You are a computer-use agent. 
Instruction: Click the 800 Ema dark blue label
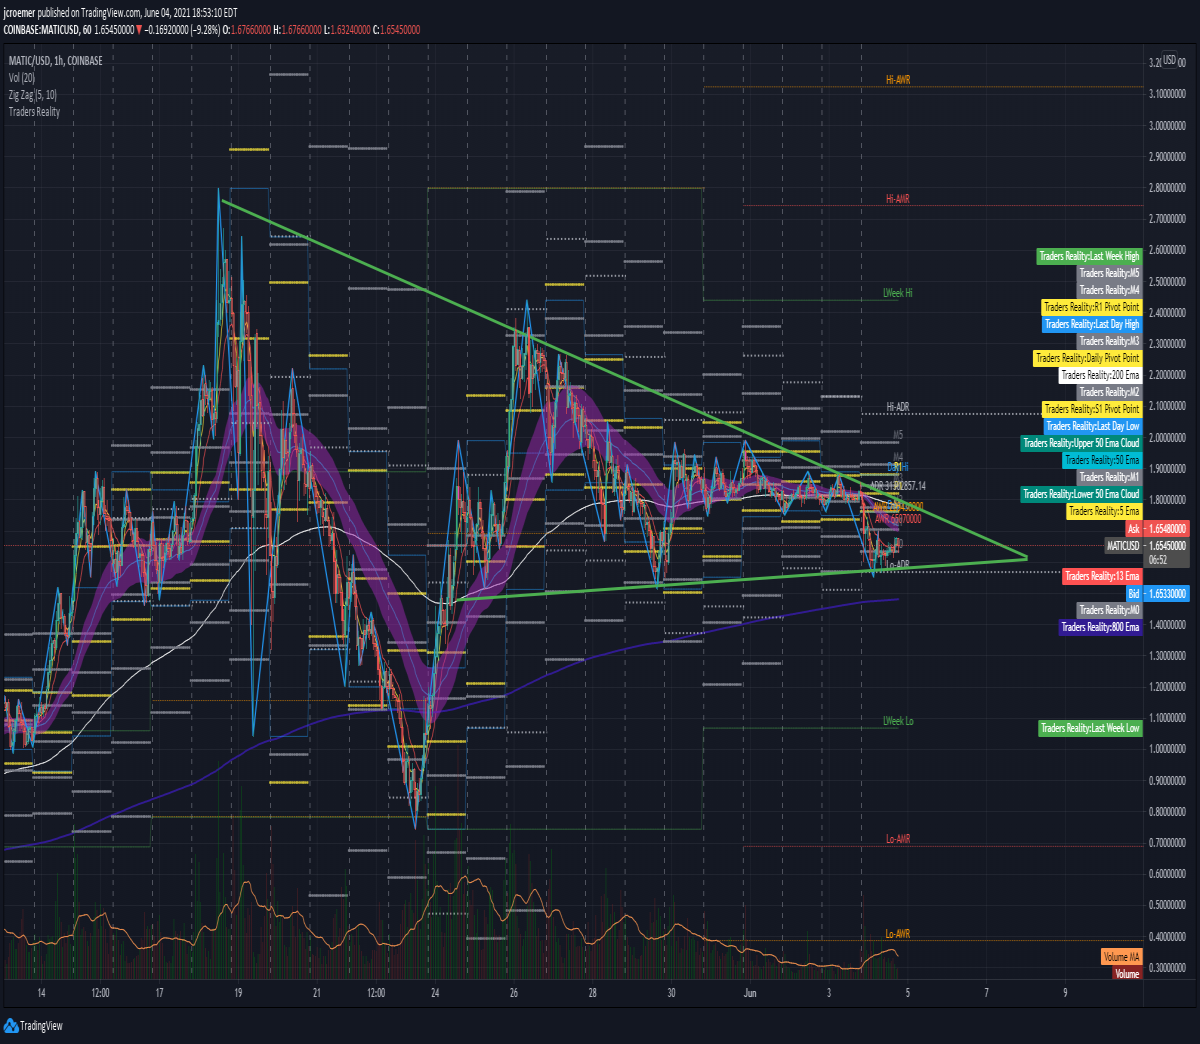click(x=1100, y=627)
